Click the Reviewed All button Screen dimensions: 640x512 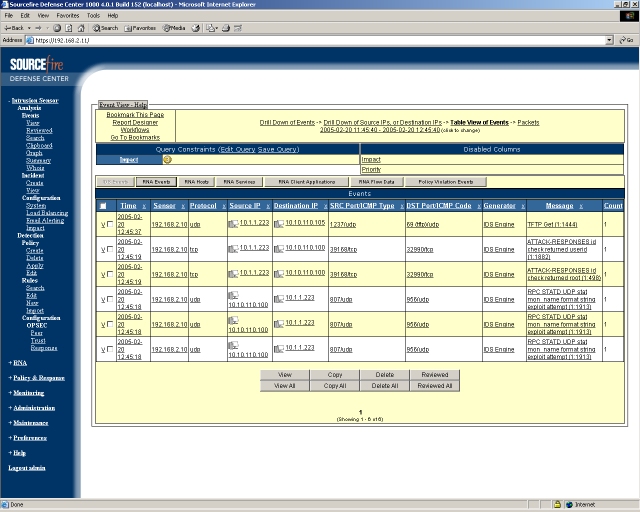click(x=435, y=386)
